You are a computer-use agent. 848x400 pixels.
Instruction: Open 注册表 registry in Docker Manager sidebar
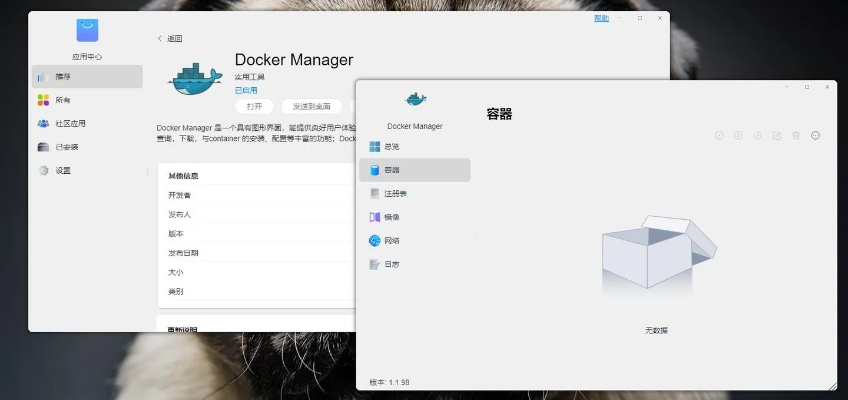[x=394, y=193]
